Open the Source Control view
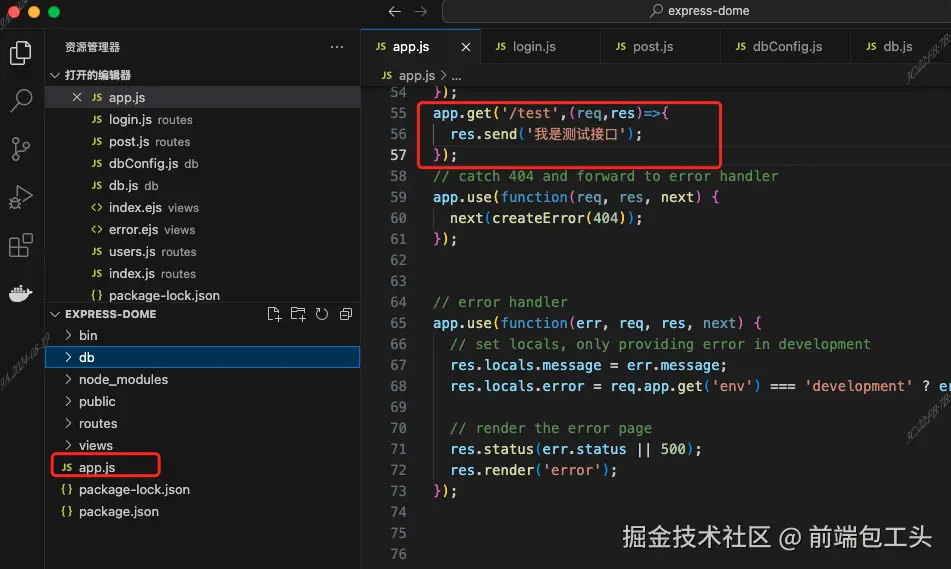 (21, 149)
